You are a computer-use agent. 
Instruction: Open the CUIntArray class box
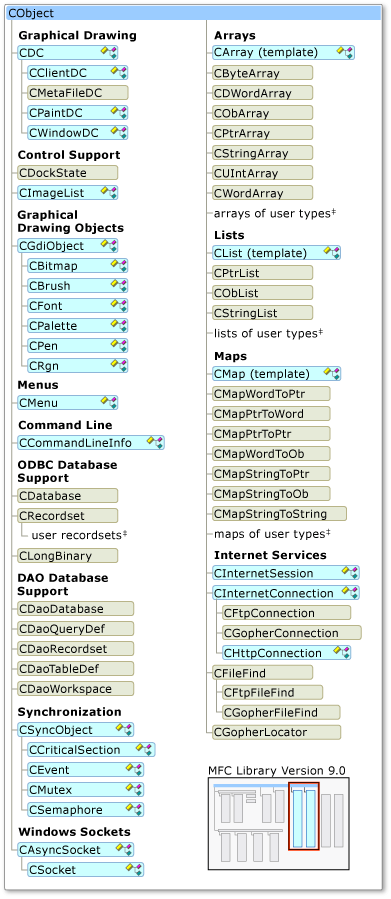click(263, 173)
